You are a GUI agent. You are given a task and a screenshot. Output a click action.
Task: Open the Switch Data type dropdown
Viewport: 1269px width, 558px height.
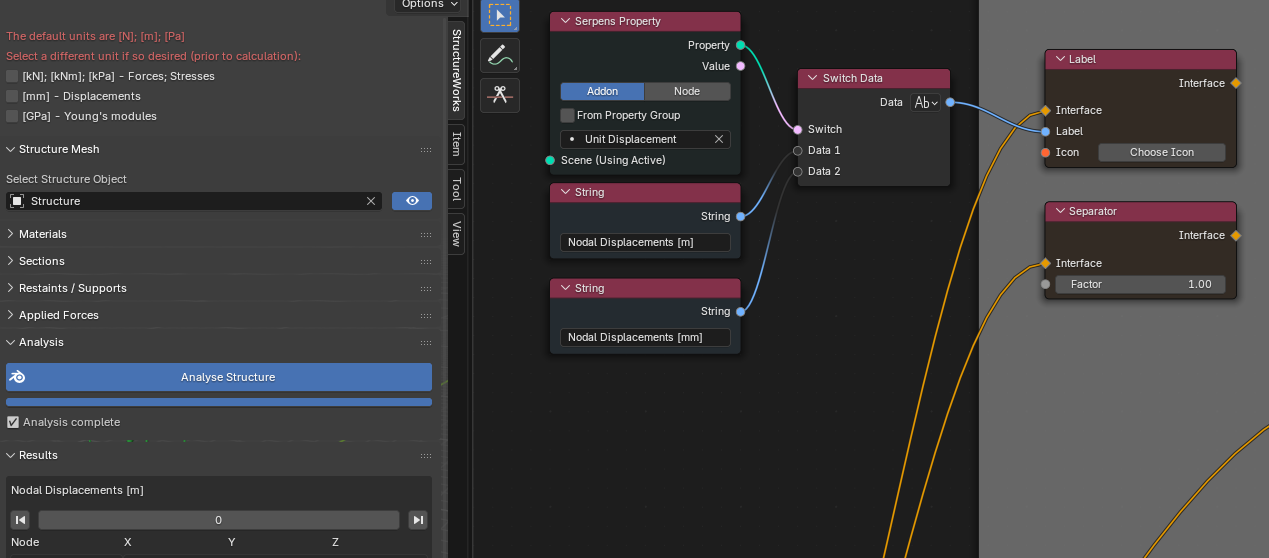click(x=925, y=102)
